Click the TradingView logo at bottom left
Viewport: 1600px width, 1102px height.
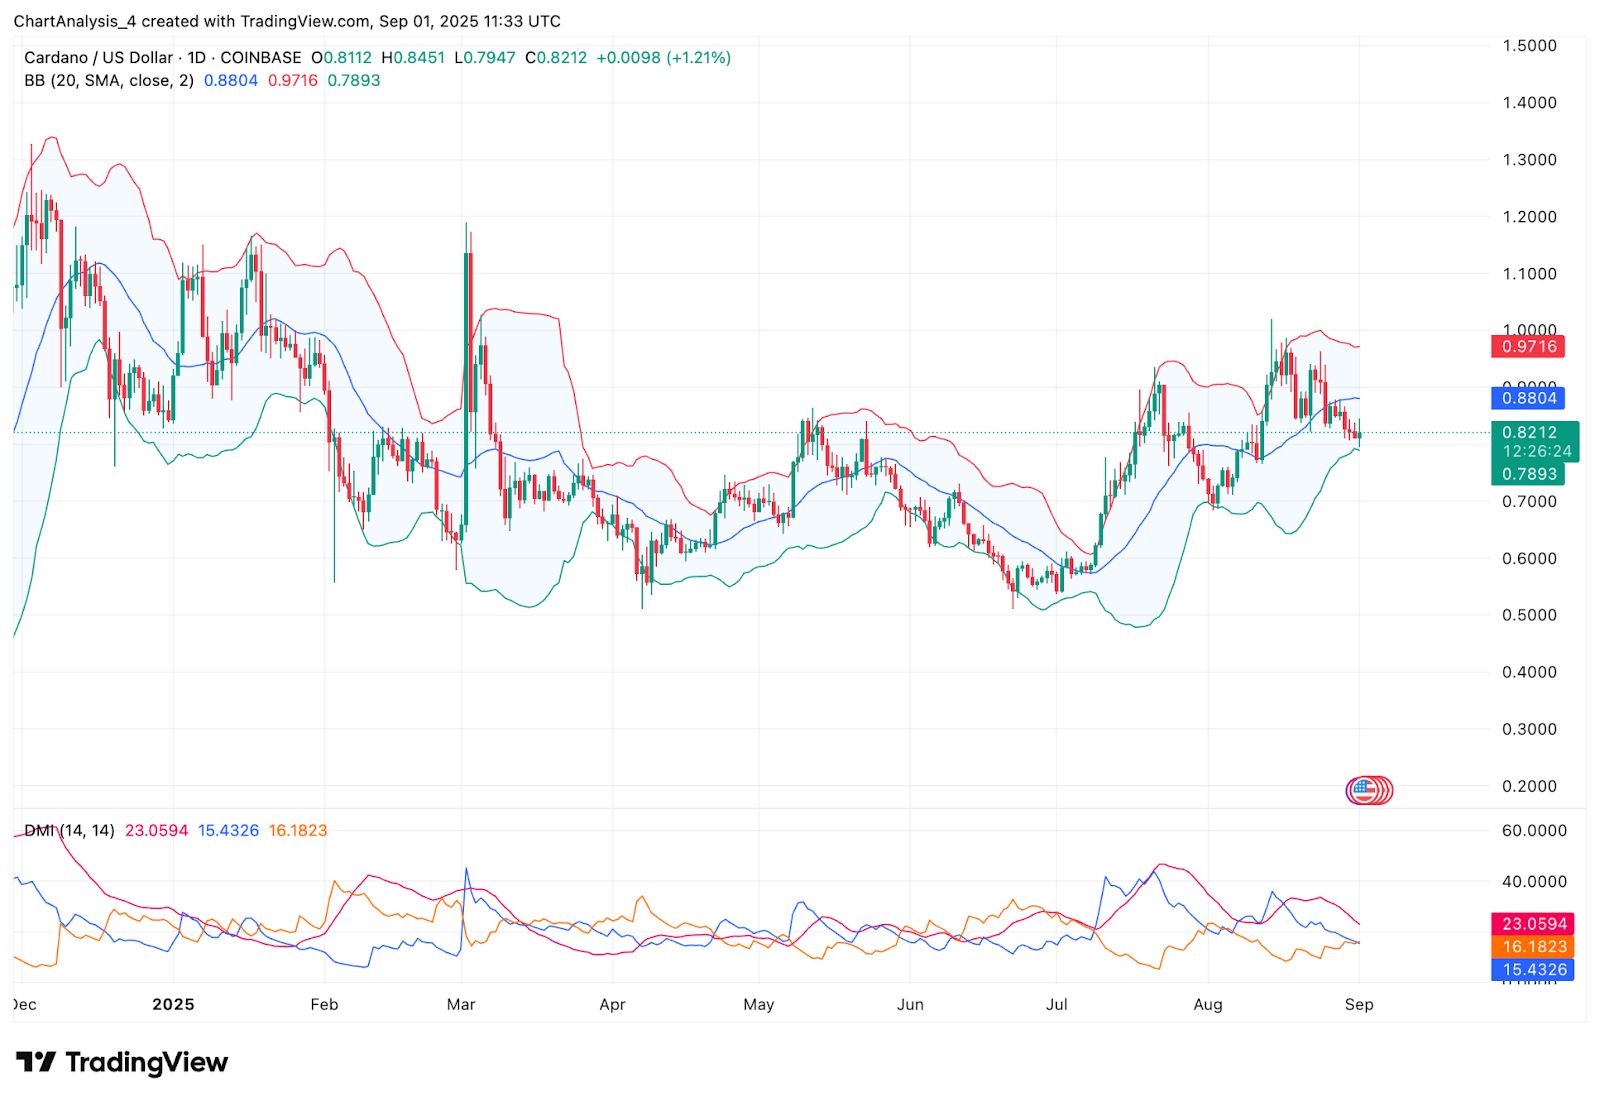tap(122, 1062)
